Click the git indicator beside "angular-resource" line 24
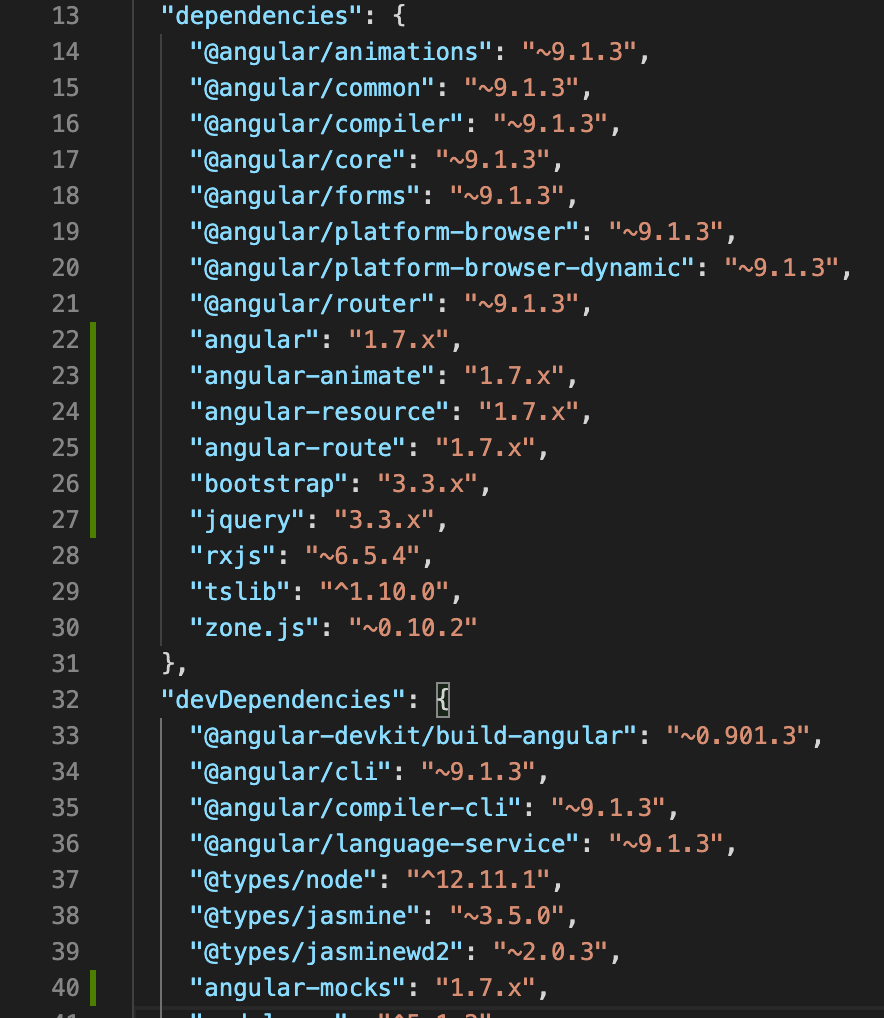The width and height of the screenshot is (884, 1018). (94, 411)
